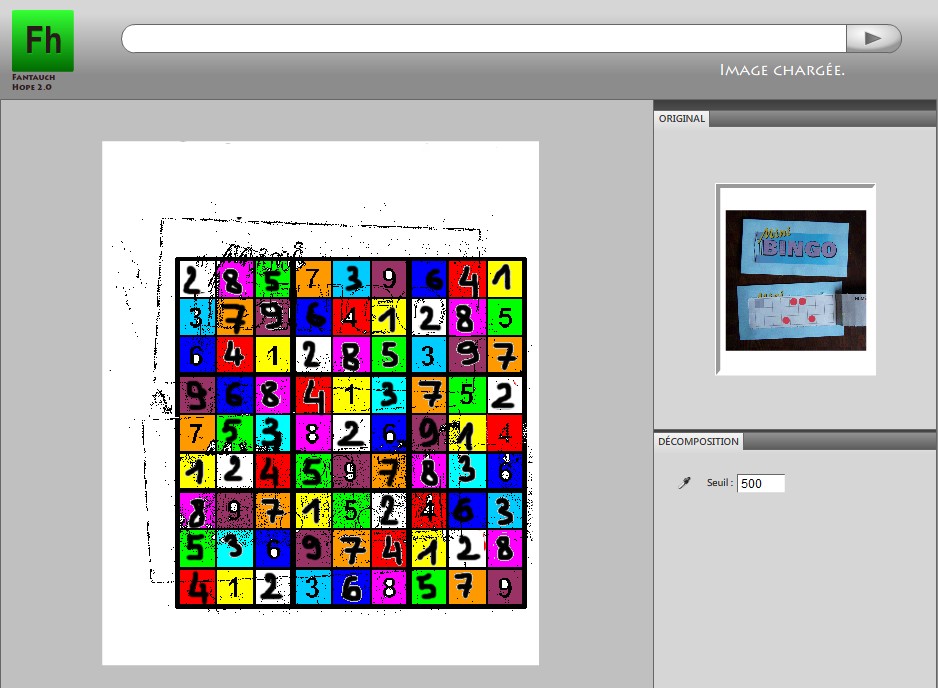Screen dimensions: 938x688
Task: Open the DÉCOMPOSITION tab
Action: point(698,441)
